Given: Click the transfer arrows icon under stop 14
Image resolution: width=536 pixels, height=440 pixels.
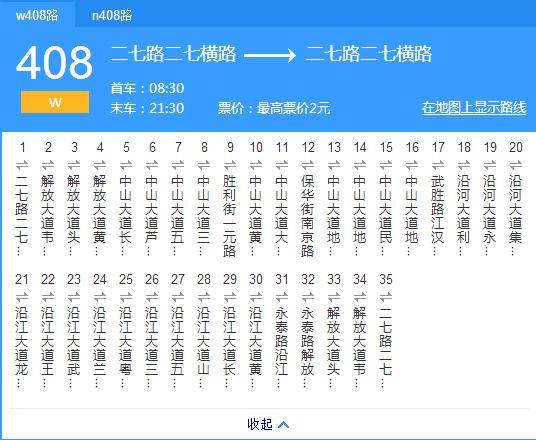Looking at the screenshot, I should tap(360, 164).
